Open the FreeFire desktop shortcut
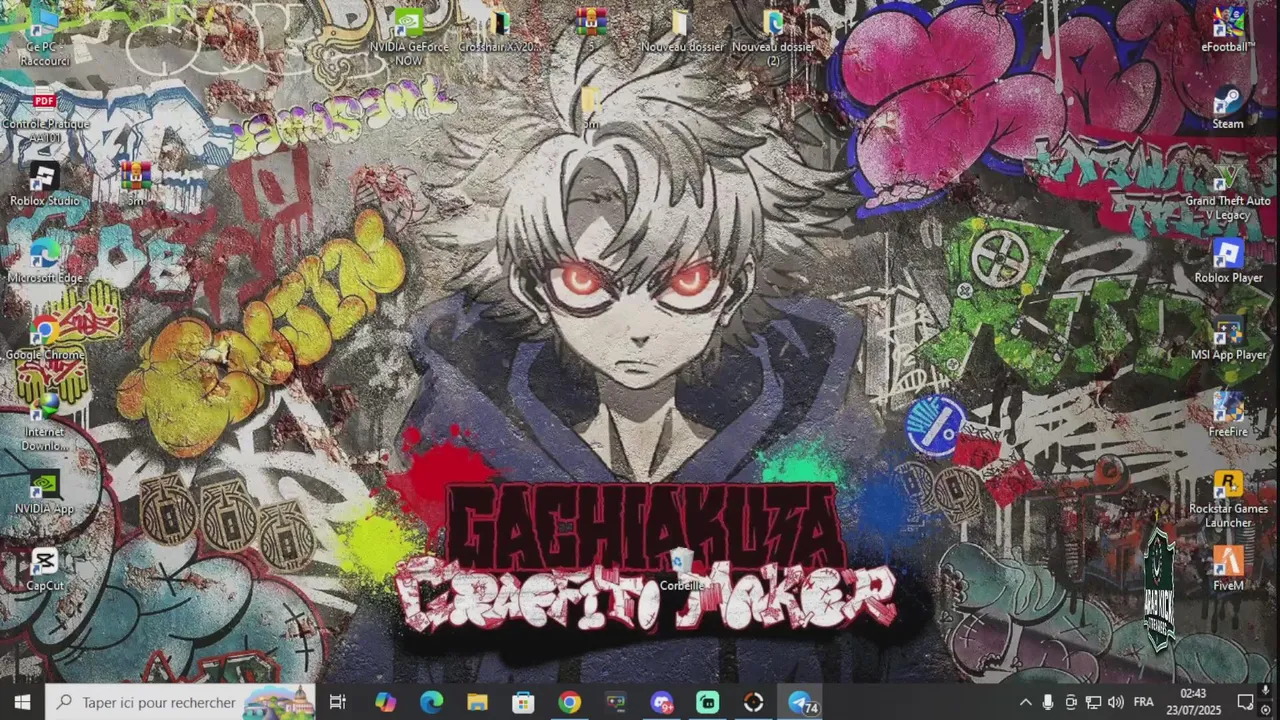The width and height of the screenshot is (1280, 720). pyautogui.click(x=1228, y=415)
